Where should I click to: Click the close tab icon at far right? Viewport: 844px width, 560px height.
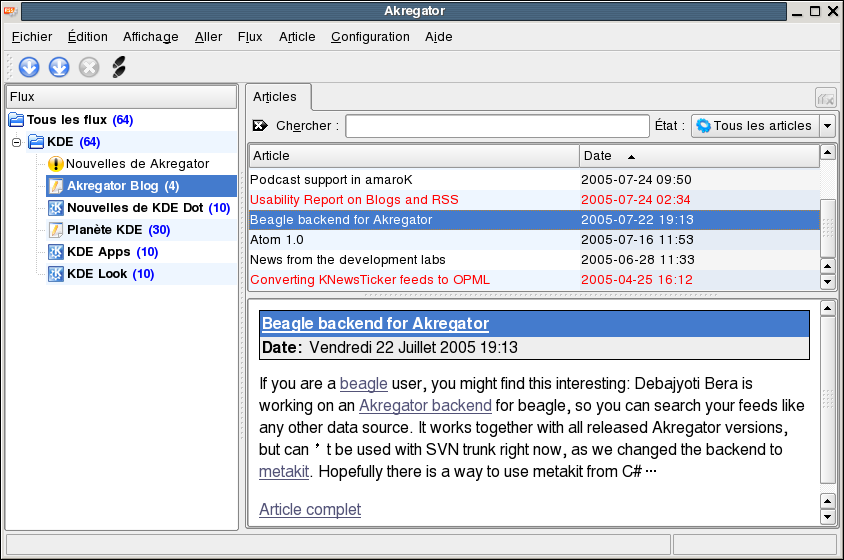coord(826,99)
